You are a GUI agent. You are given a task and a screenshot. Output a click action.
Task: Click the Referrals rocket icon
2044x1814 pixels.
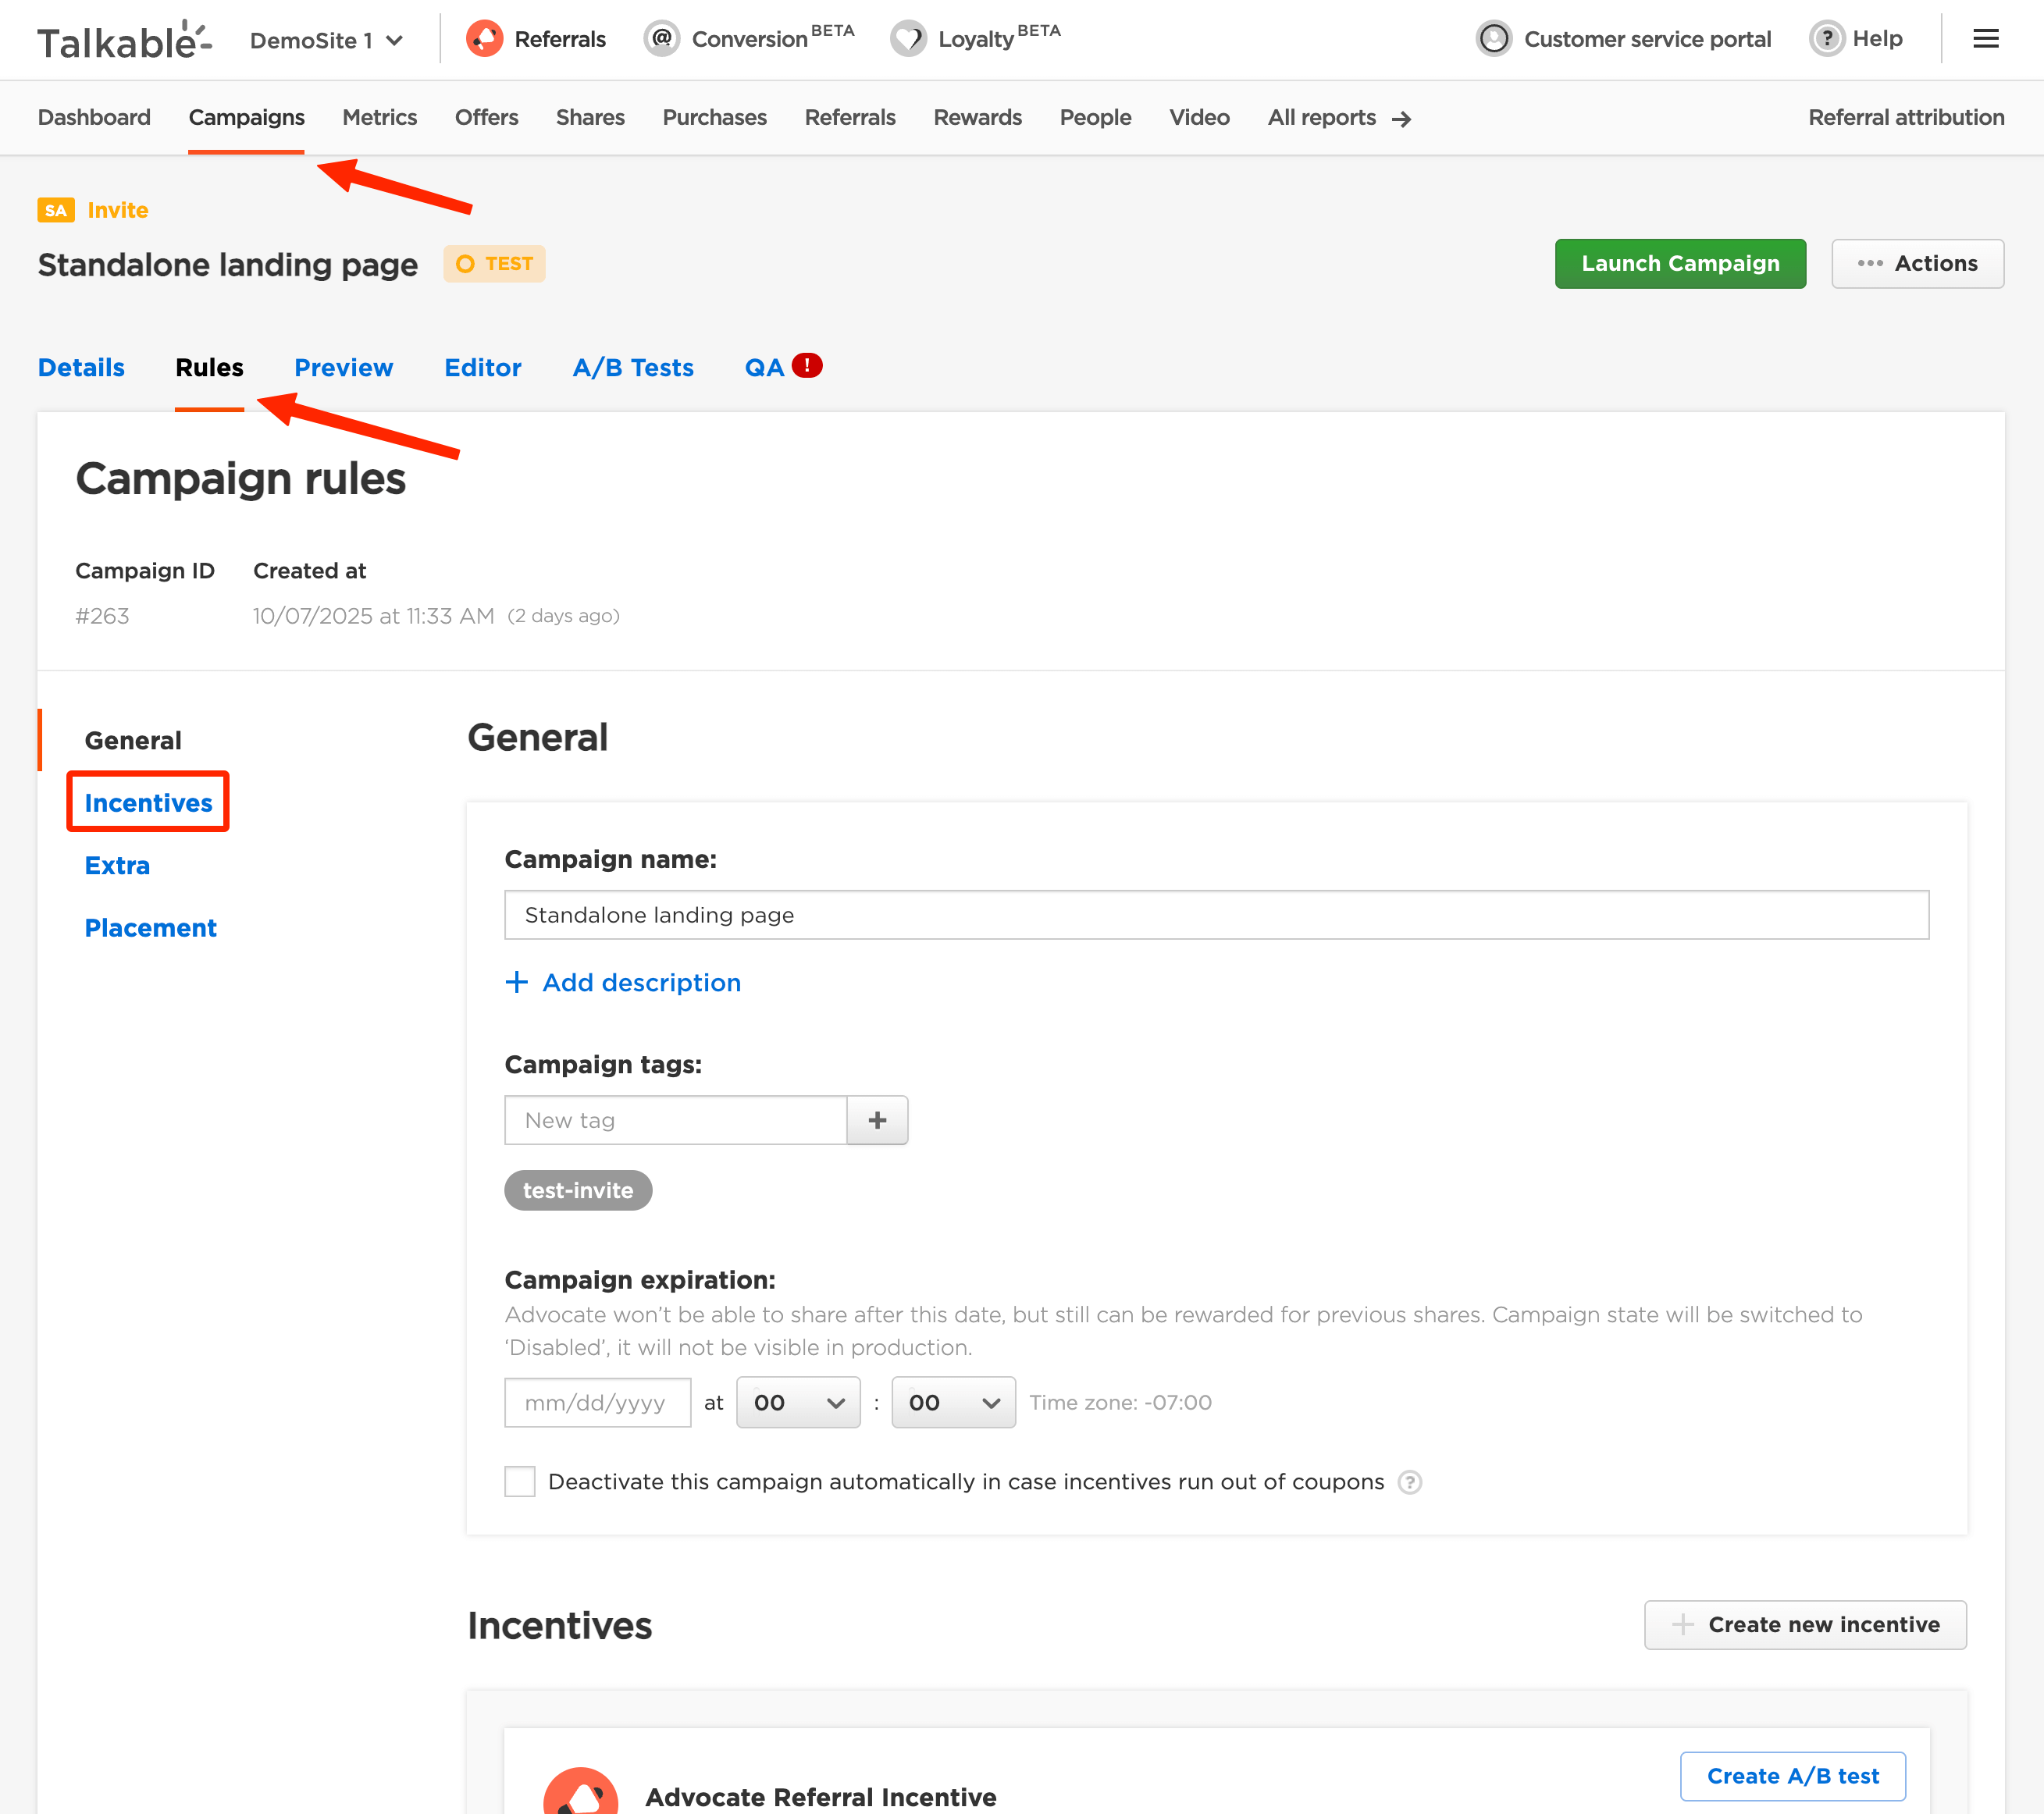pyautogui.click(x=485, y=39)
